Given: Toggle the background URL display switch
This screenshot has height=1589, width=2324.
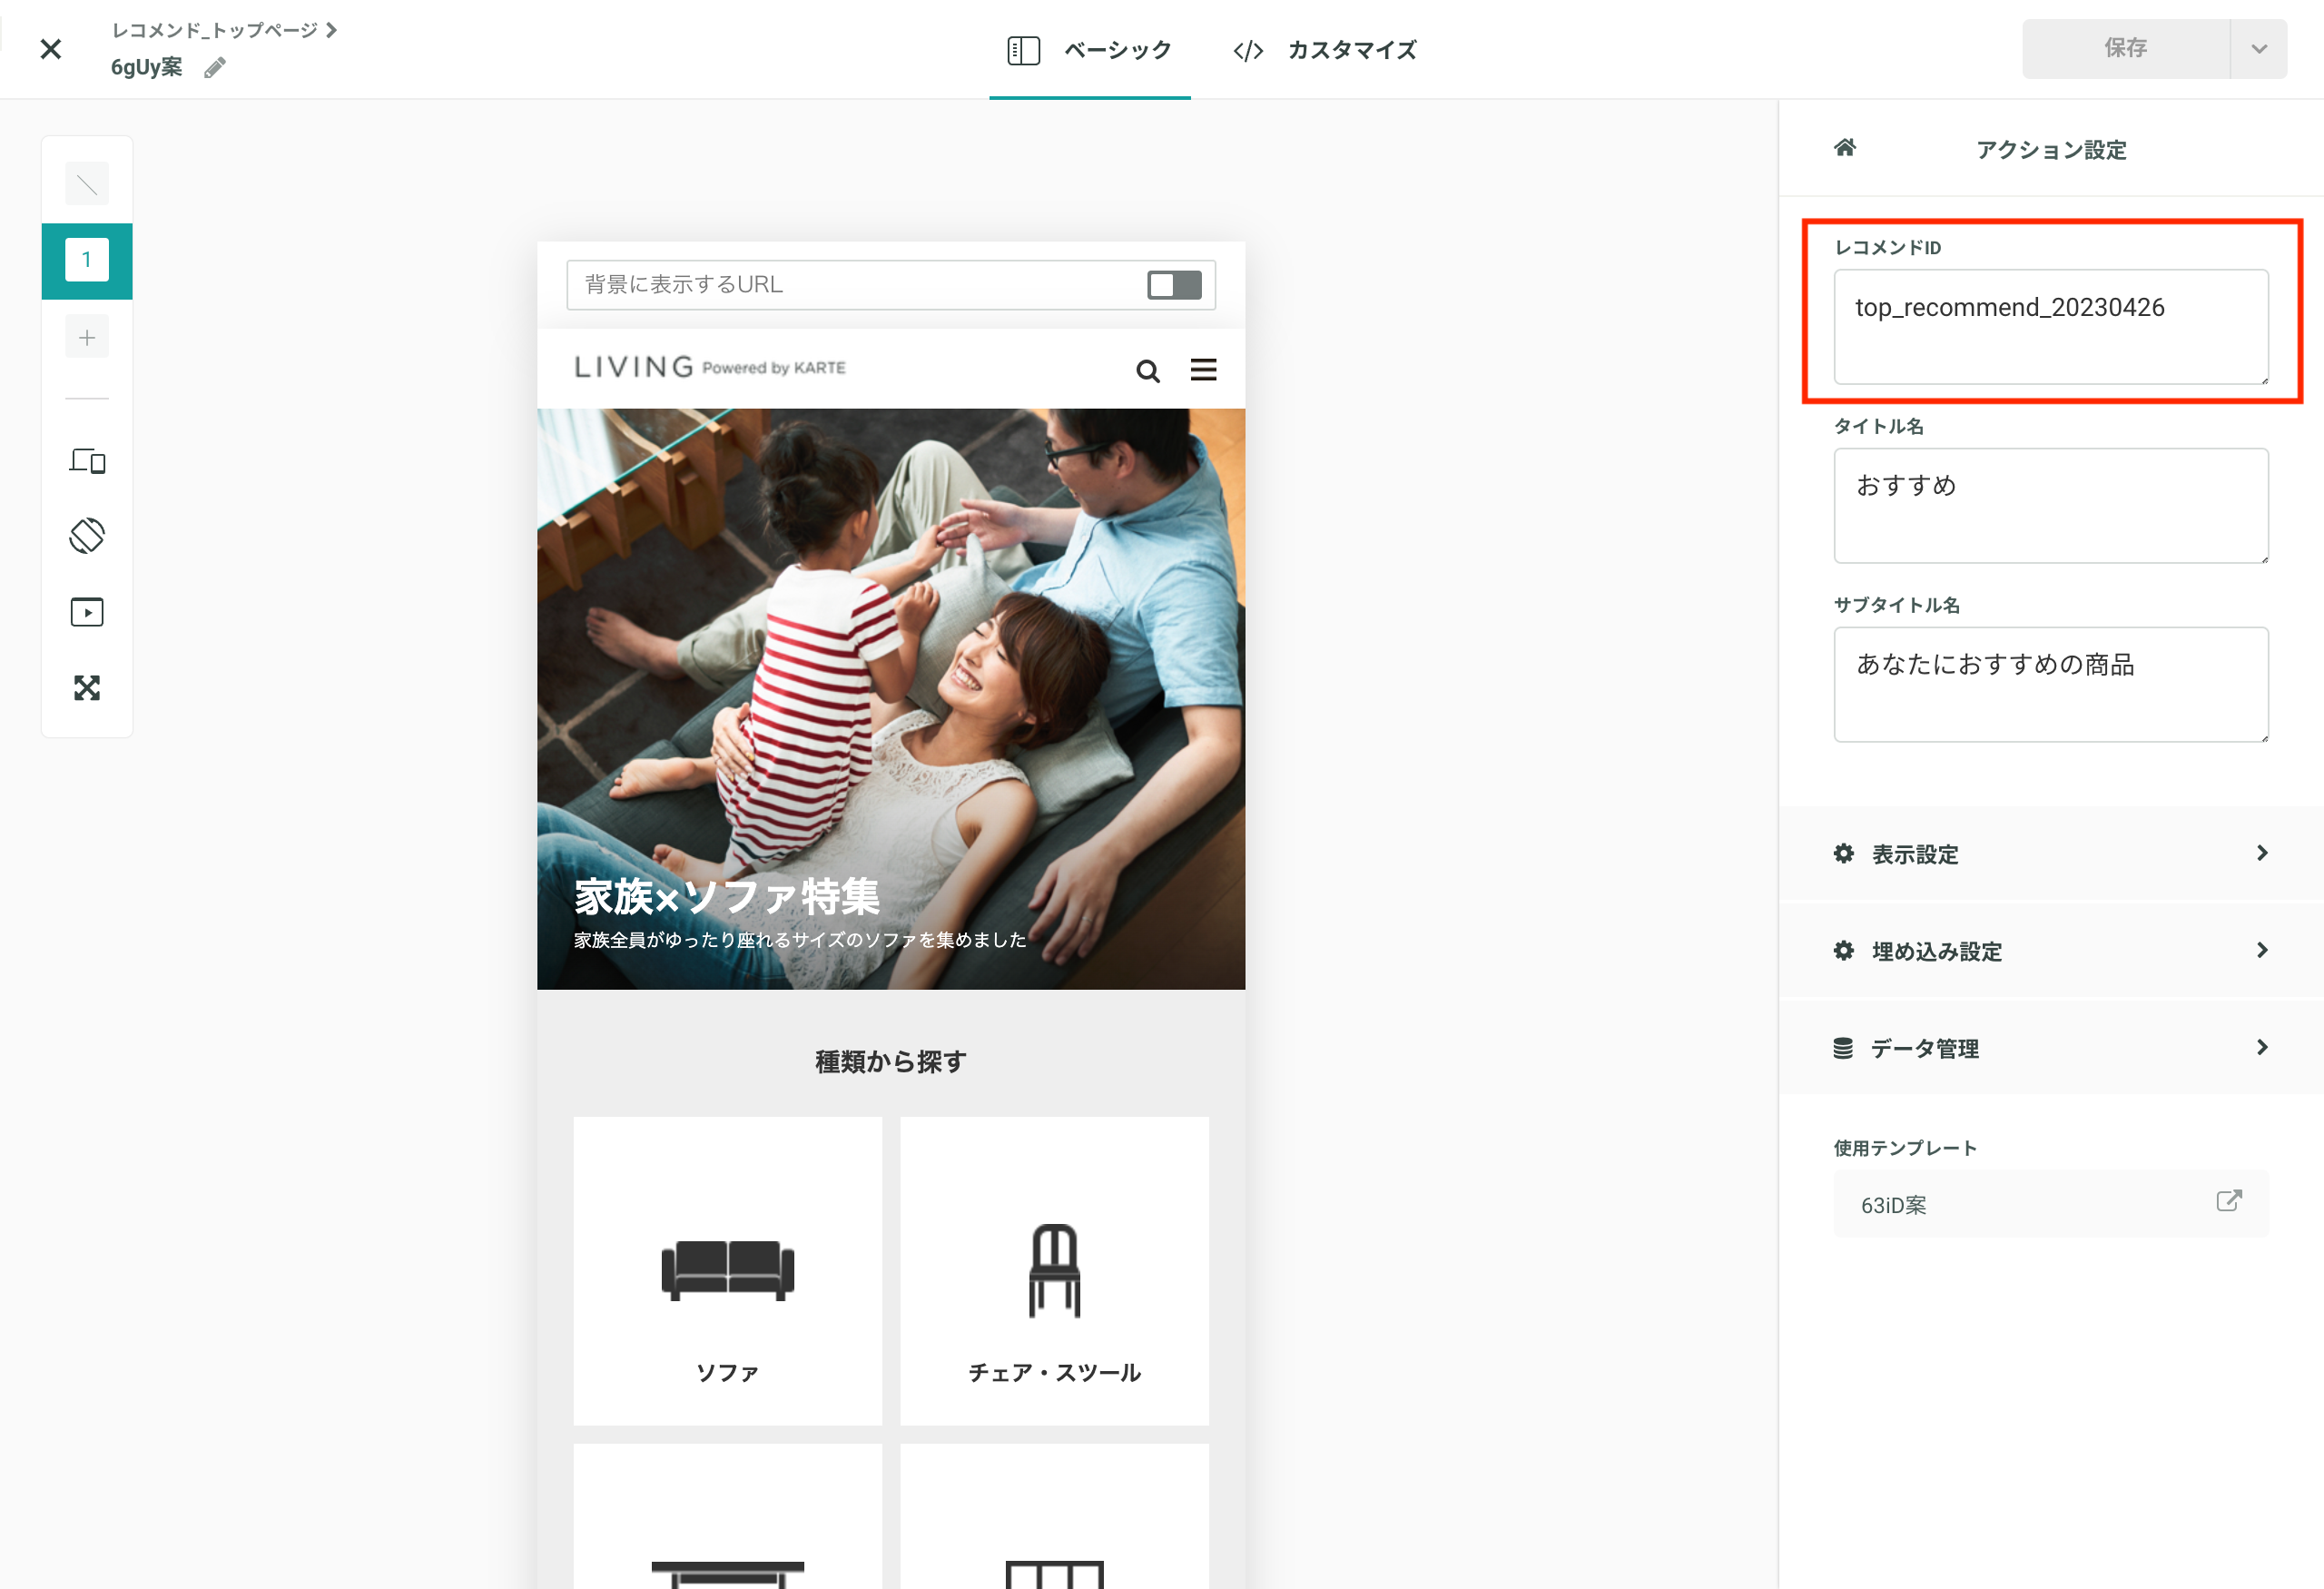Looking at the screenshot, I should (1174, 285).
